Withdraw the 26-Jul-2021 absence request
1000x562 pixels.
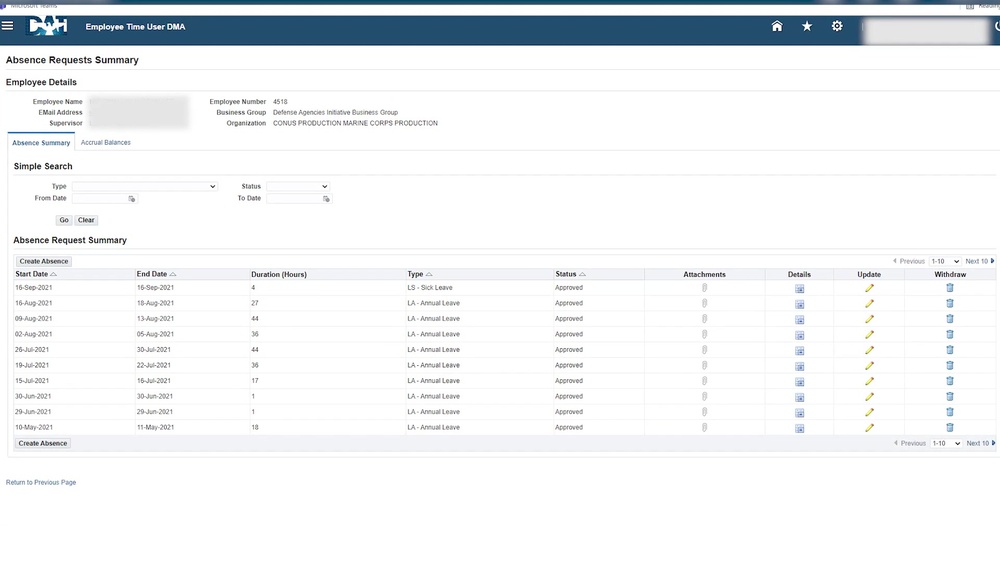(950, 350)
